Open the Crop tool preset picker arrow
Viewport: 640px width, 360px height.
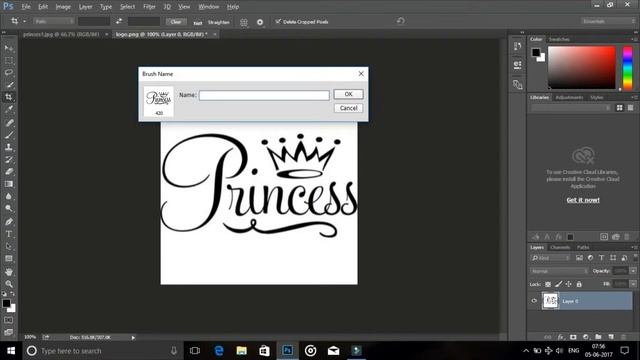24,21
